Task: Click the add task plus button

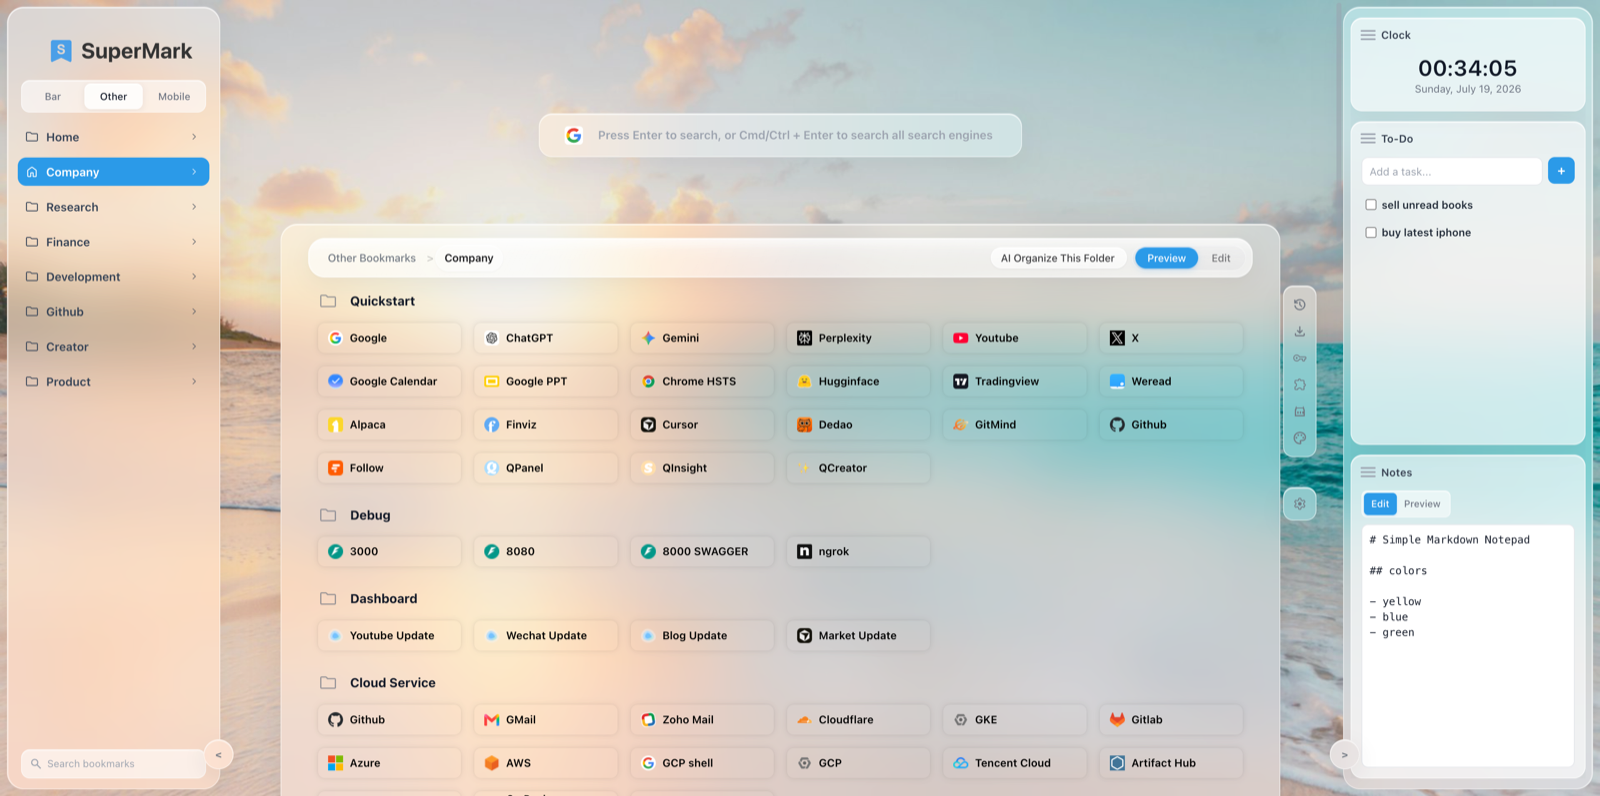Action: 1561,171
